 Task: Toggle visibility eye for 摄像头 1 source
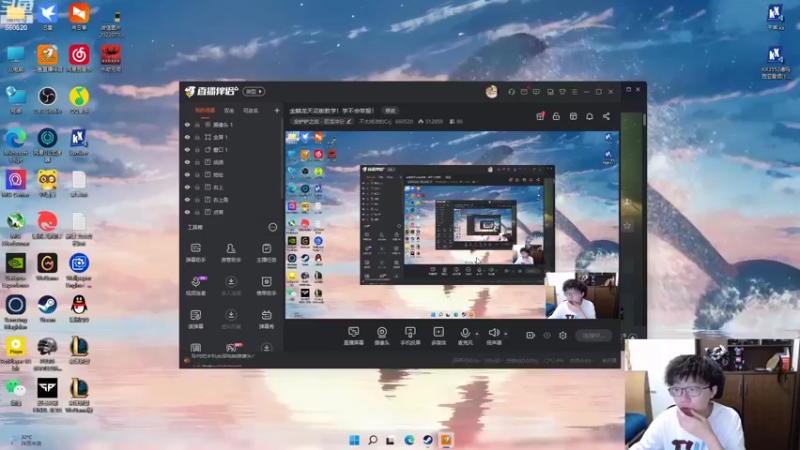pyautogui.click(x=187, y=124)
